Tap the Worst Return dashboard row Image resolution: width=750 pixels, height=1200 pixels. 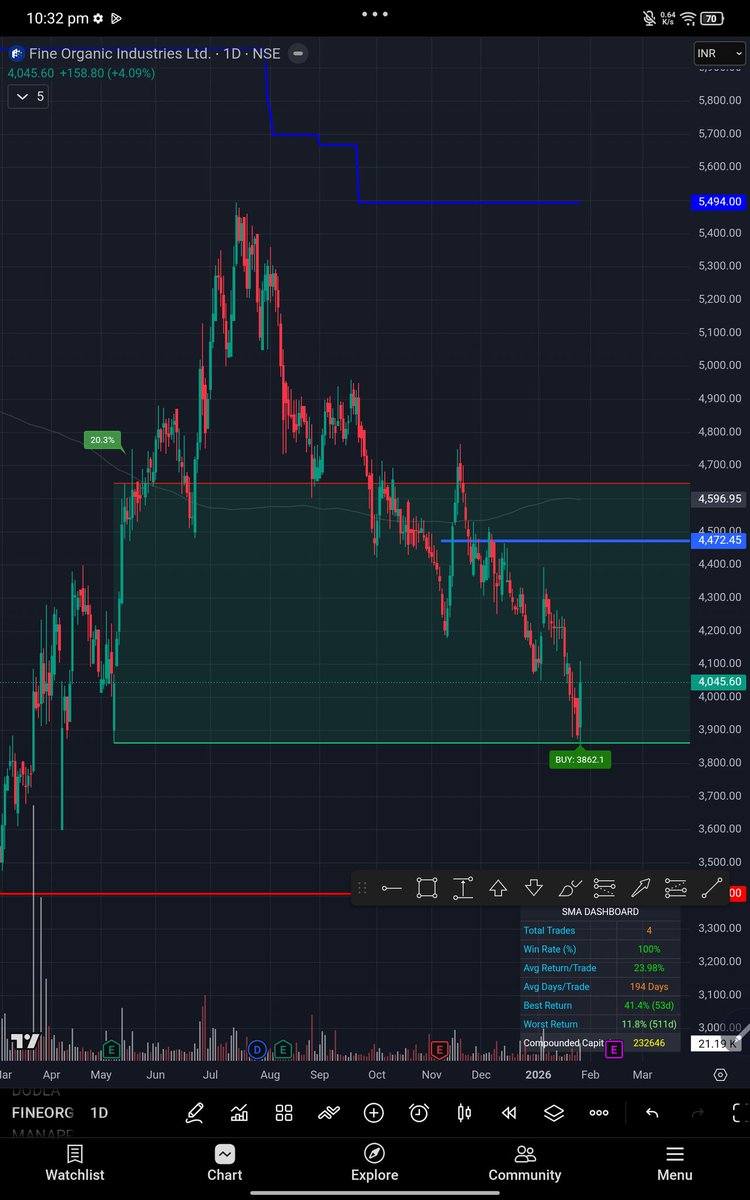600,1024
